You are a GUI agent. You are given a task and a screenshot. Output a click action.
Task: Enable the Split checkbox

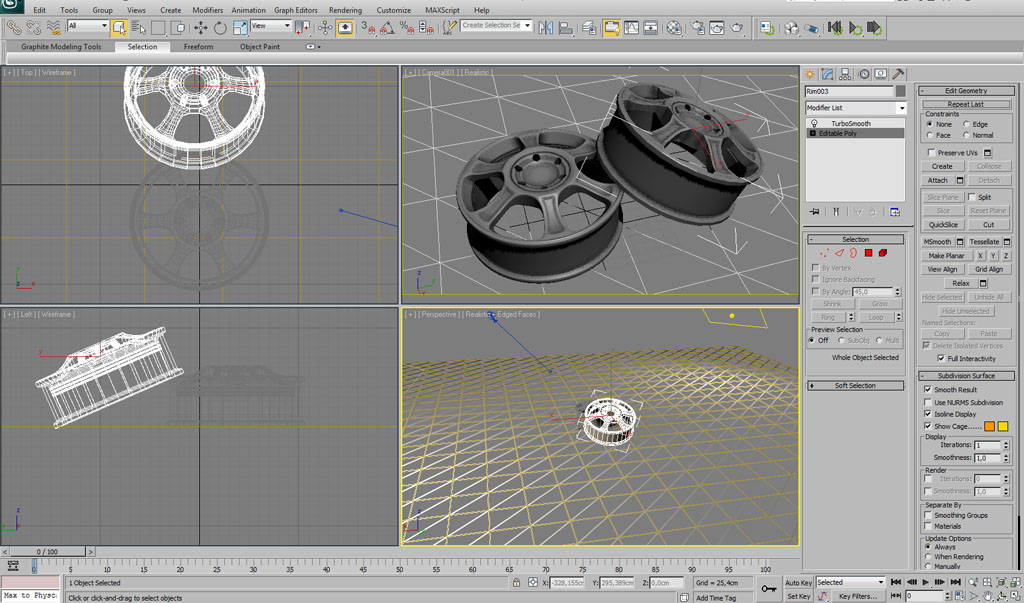(972, 197)
